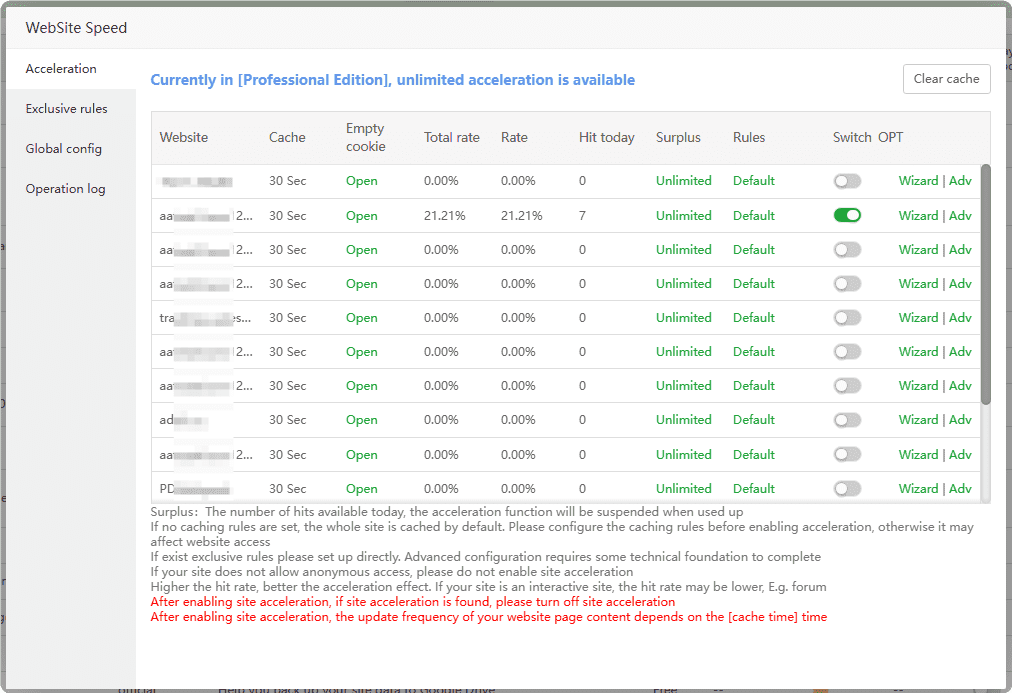
Task: Click the website table vertical scrollbar
Action: tap(985, 285)
